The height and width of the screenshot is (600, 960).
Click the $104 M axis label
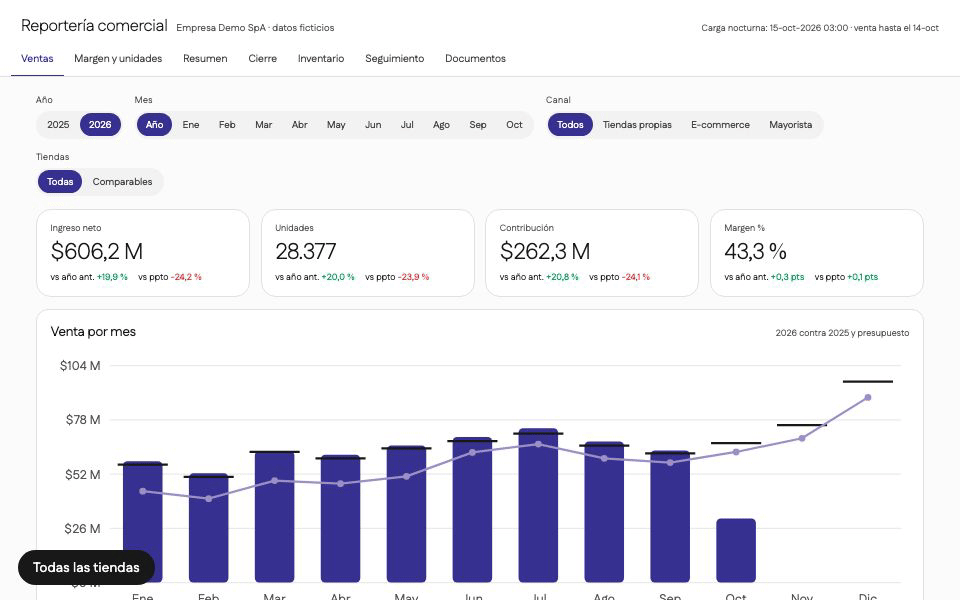(x=80, y=366)
